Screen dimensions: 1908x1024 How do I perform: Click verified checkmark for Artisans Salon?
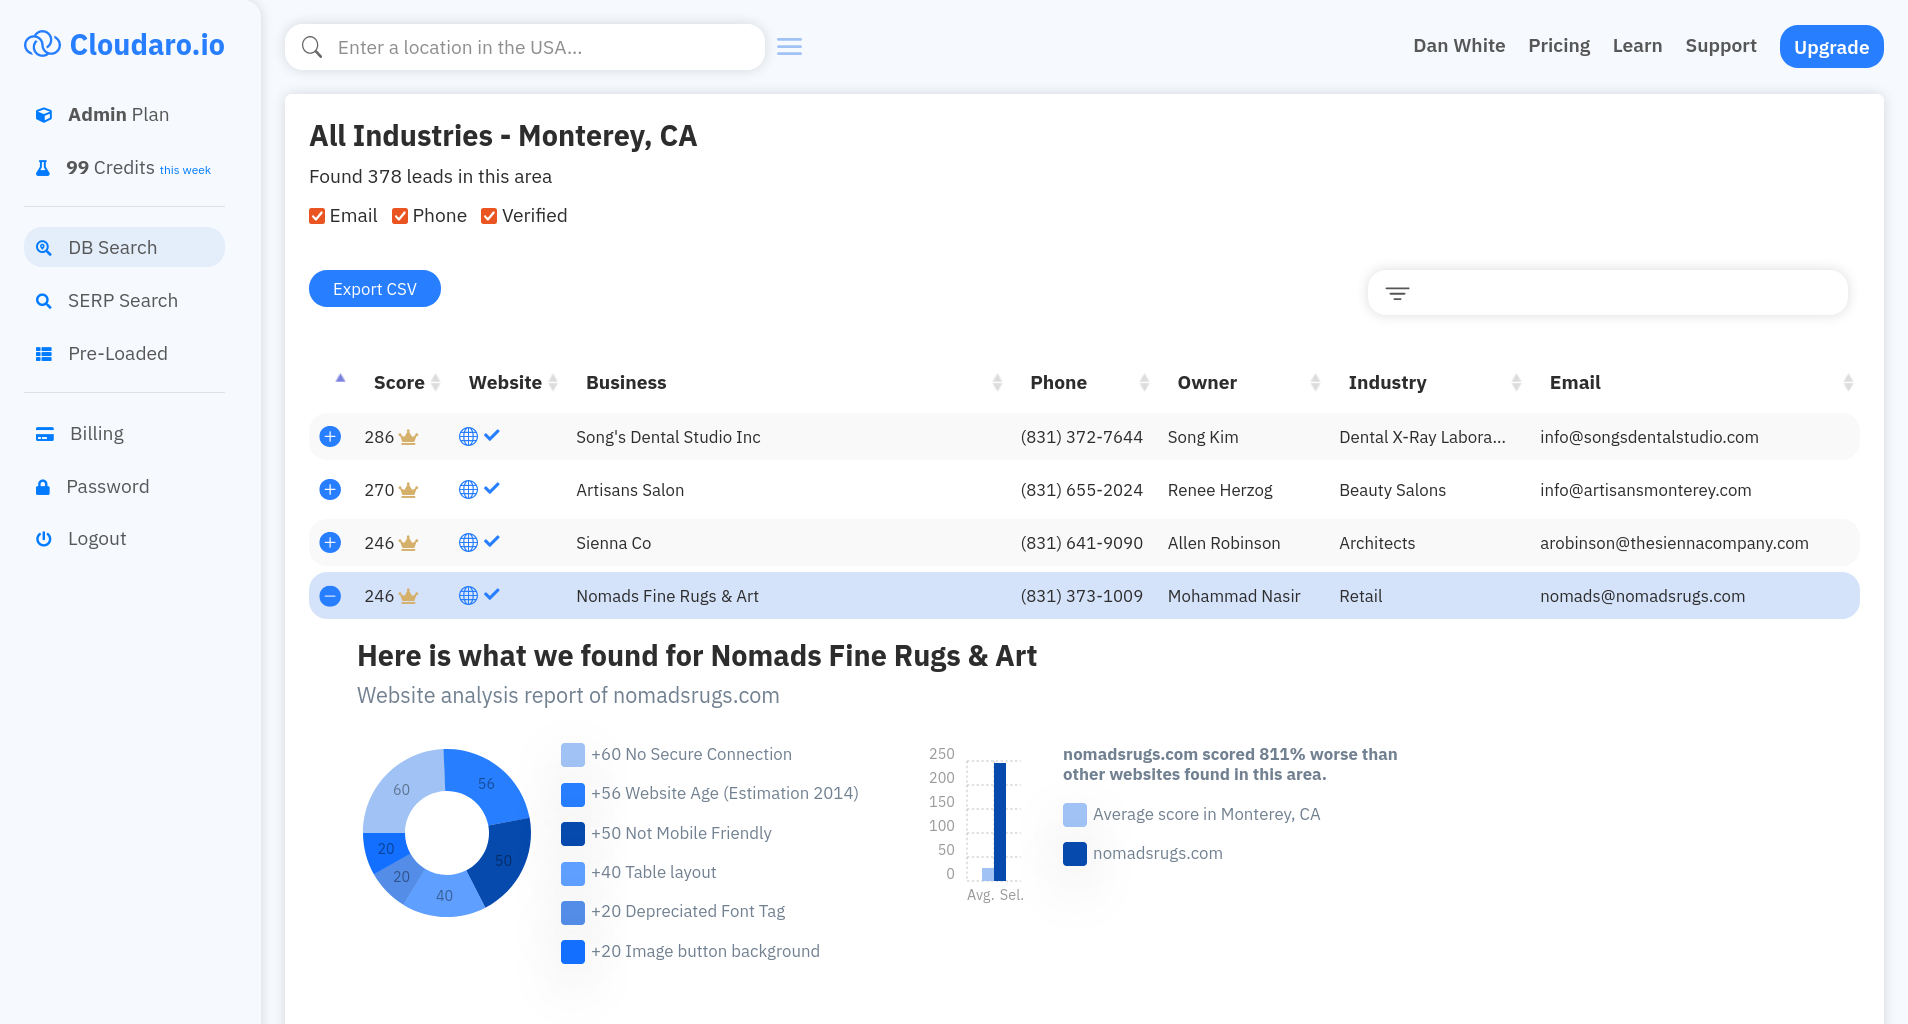pyautogui.click(x=492, y=488)
